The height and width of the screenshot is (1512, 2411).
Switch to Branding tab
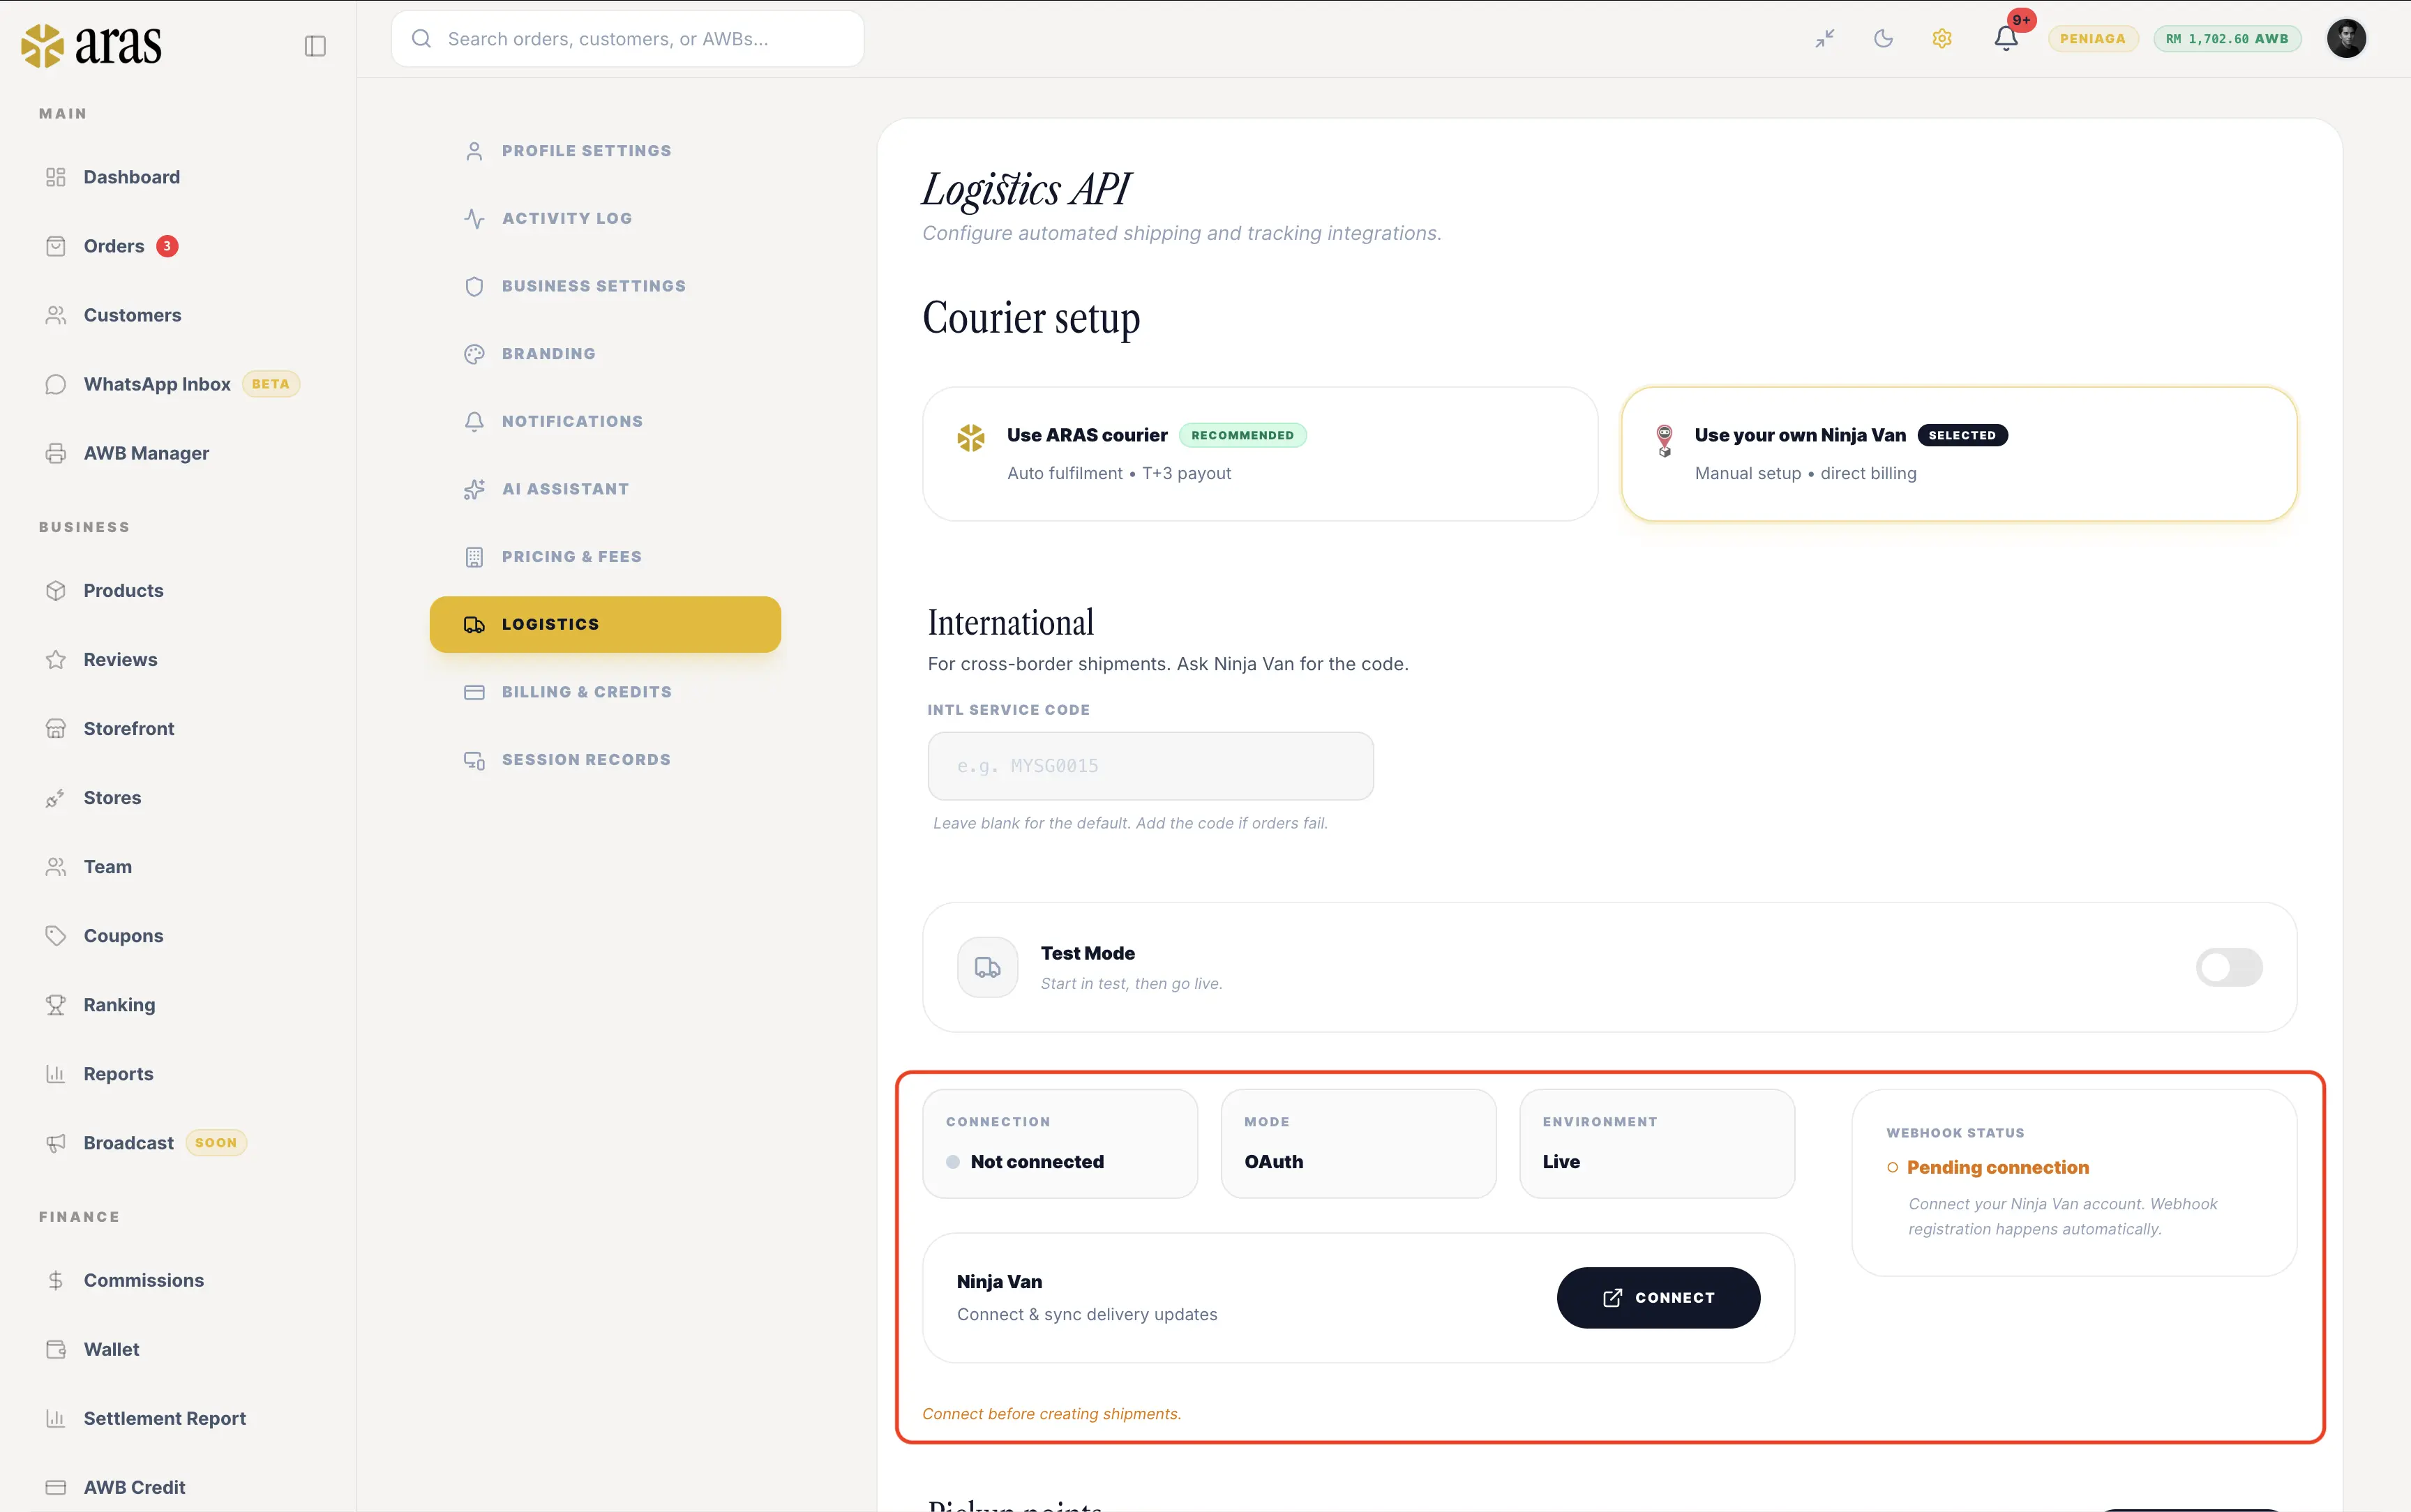(605, 354)
